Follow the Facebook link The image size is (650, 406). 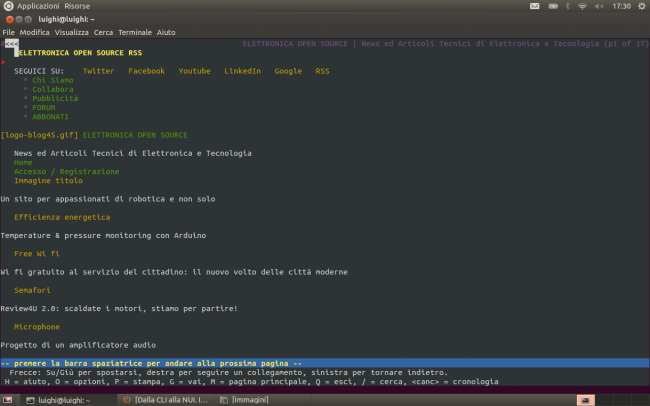pyautogui.click(x=146, y=71)
